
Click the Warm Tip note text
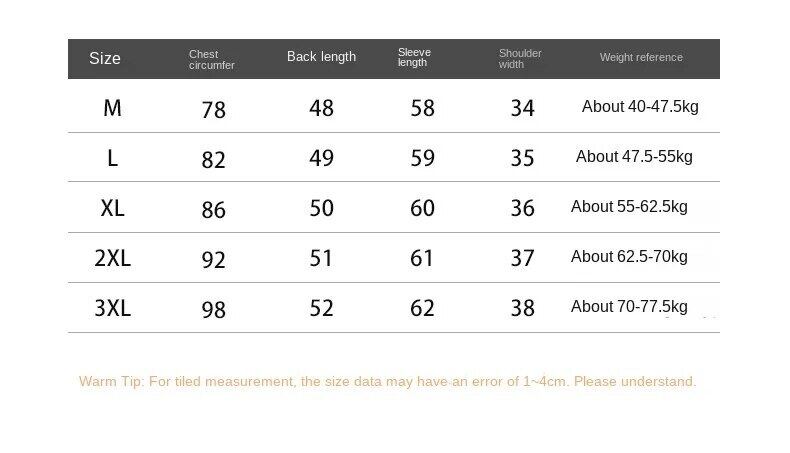pyautogui.click(x=388, y=381)
